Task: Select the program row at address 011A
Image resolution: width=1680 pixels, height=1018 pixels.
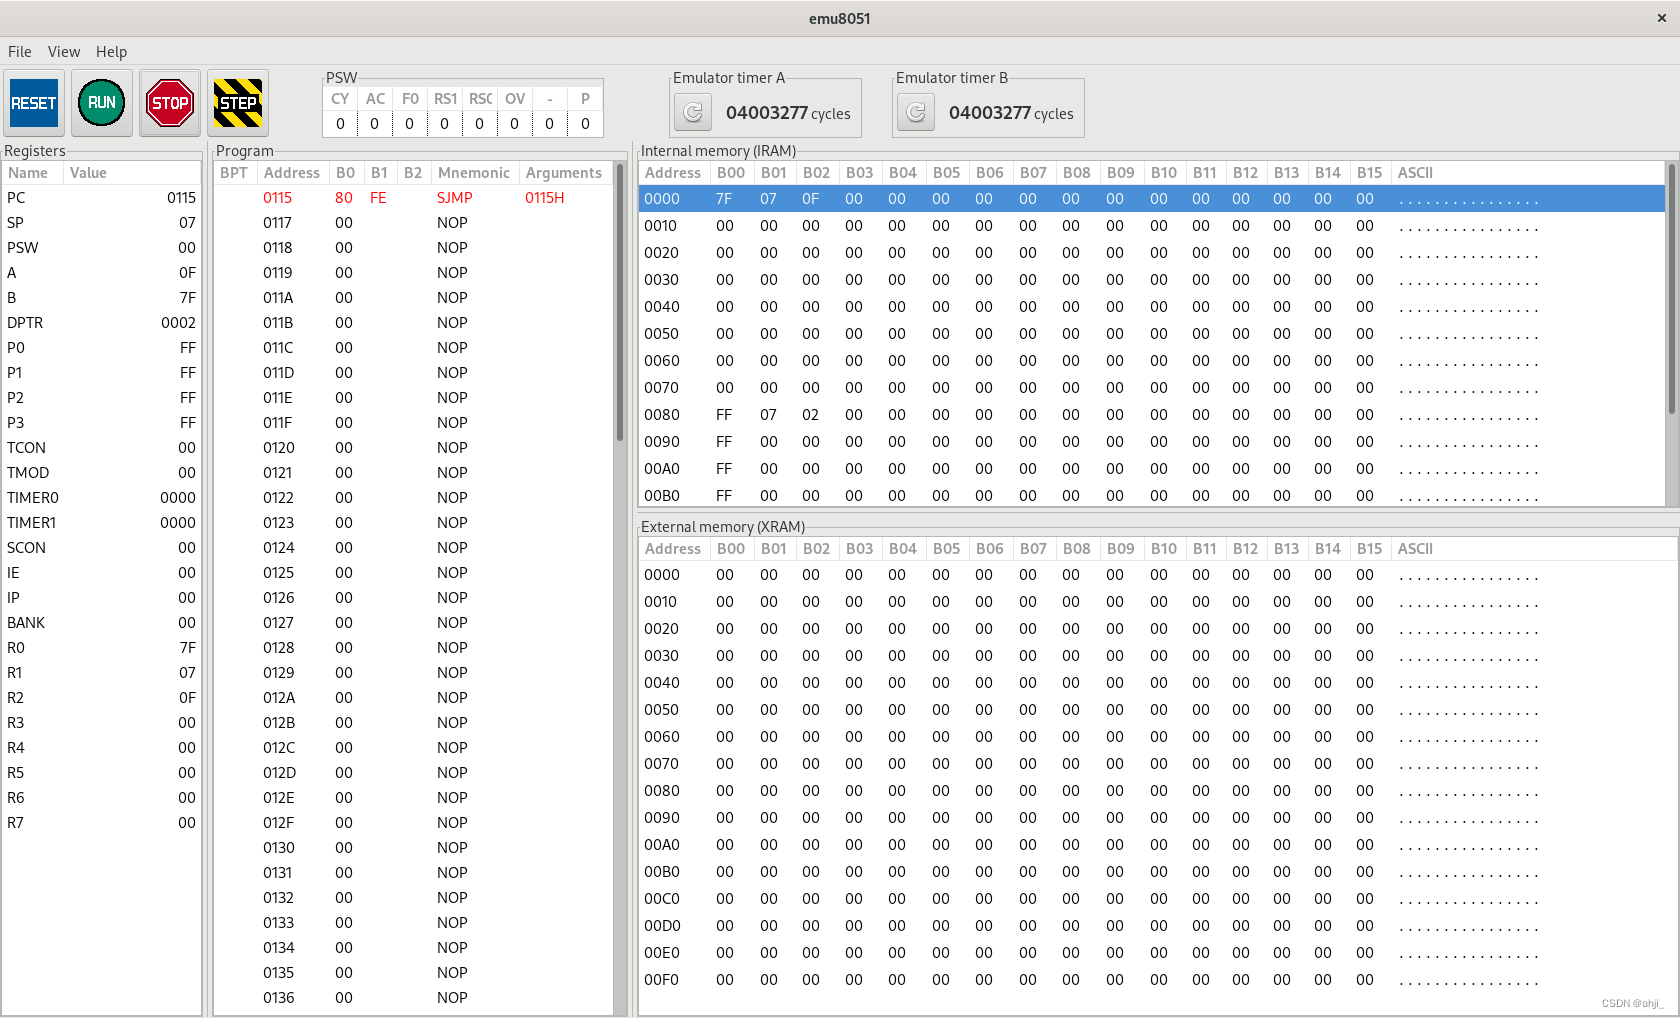Action: [413, 298]
